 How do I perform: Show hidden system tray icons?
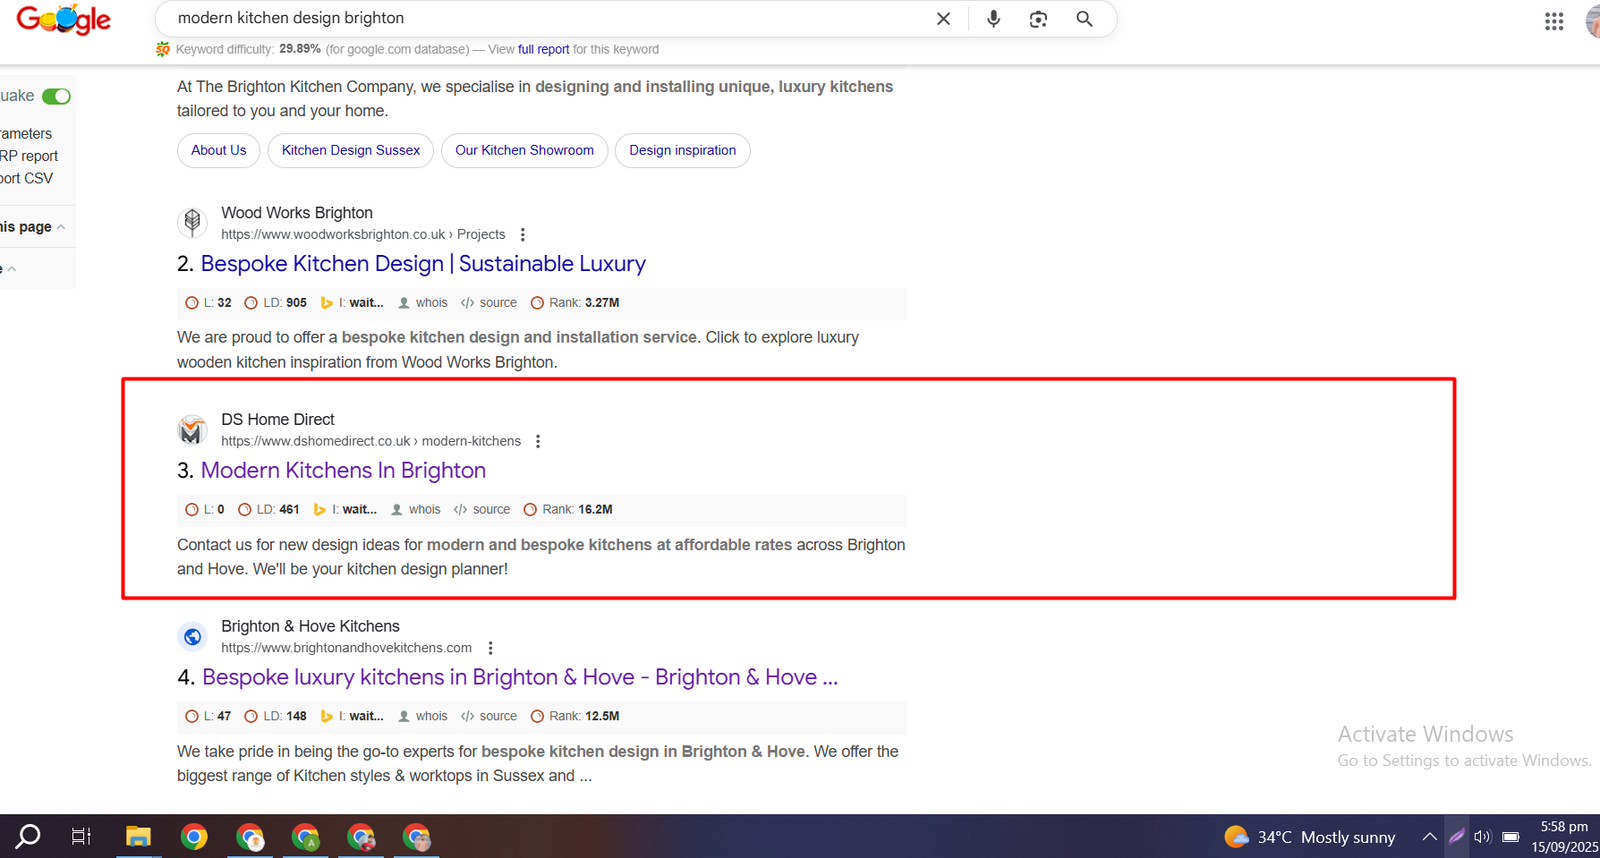click(x=1429, y=837)
